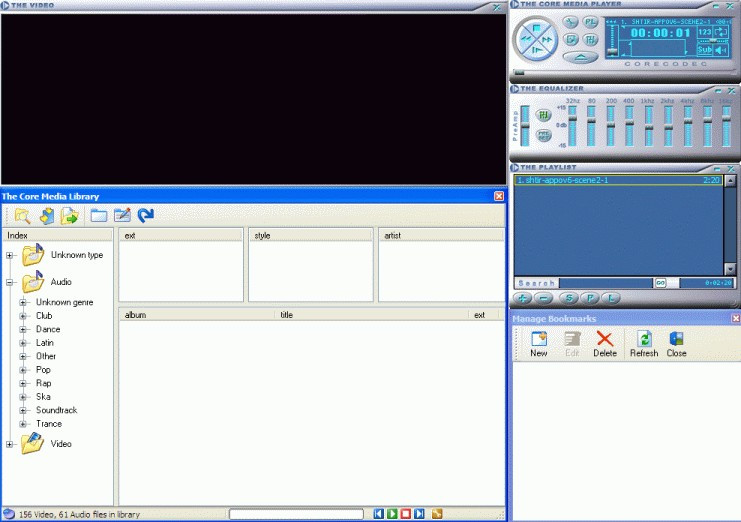Click the blue refresh arrow in library toolbar
This screenshot has width=741, height=522.
(x=146, y=215)
